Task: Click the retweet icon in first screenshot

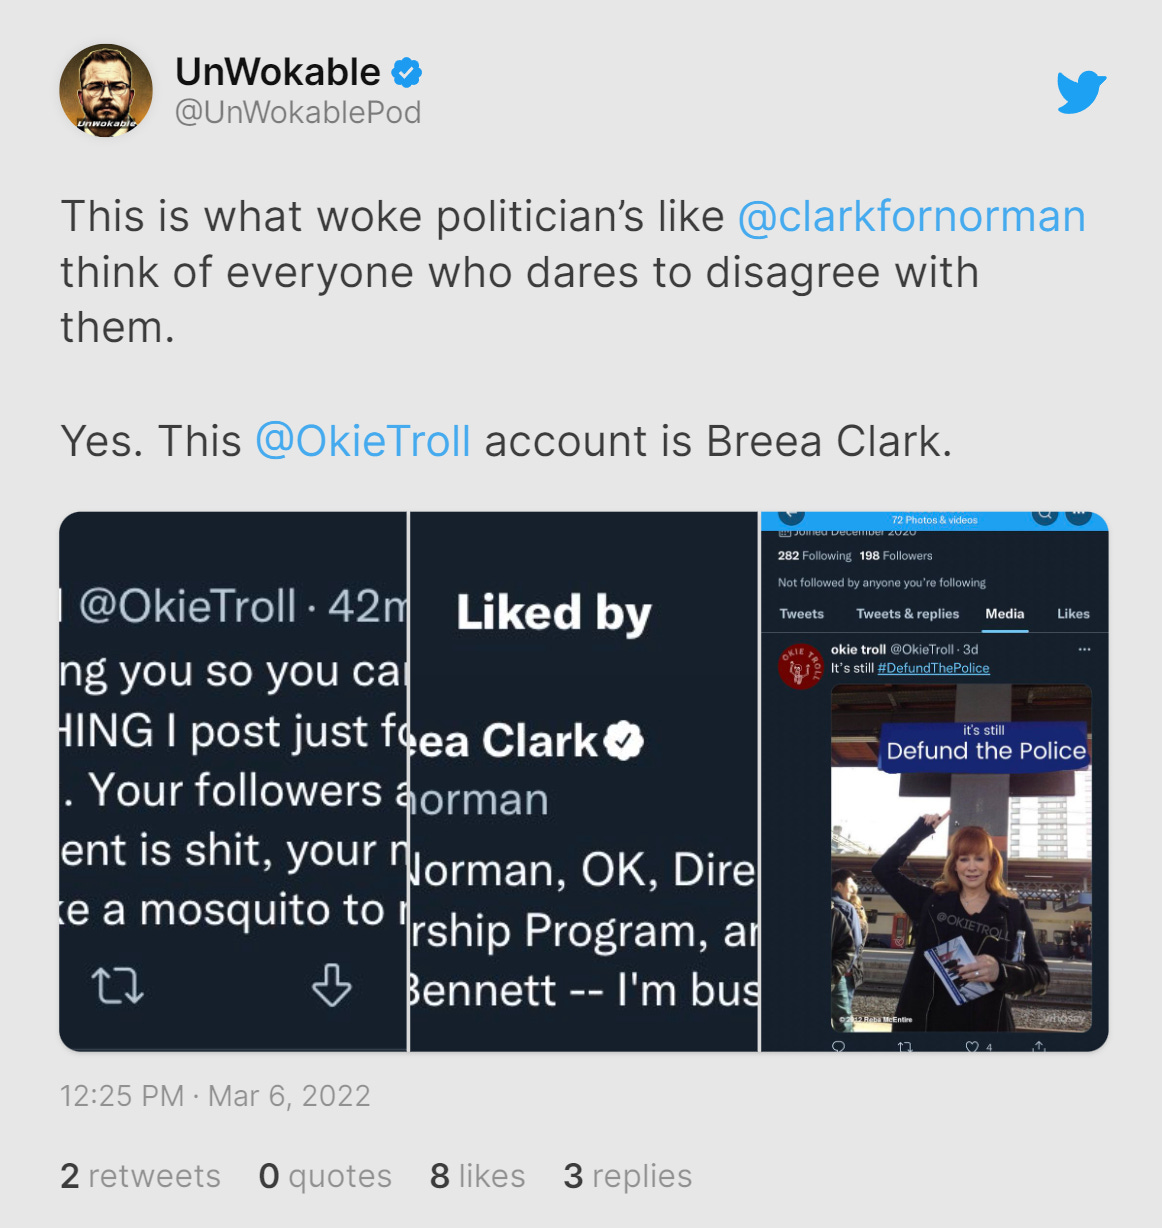Action: tap(118, 985)
